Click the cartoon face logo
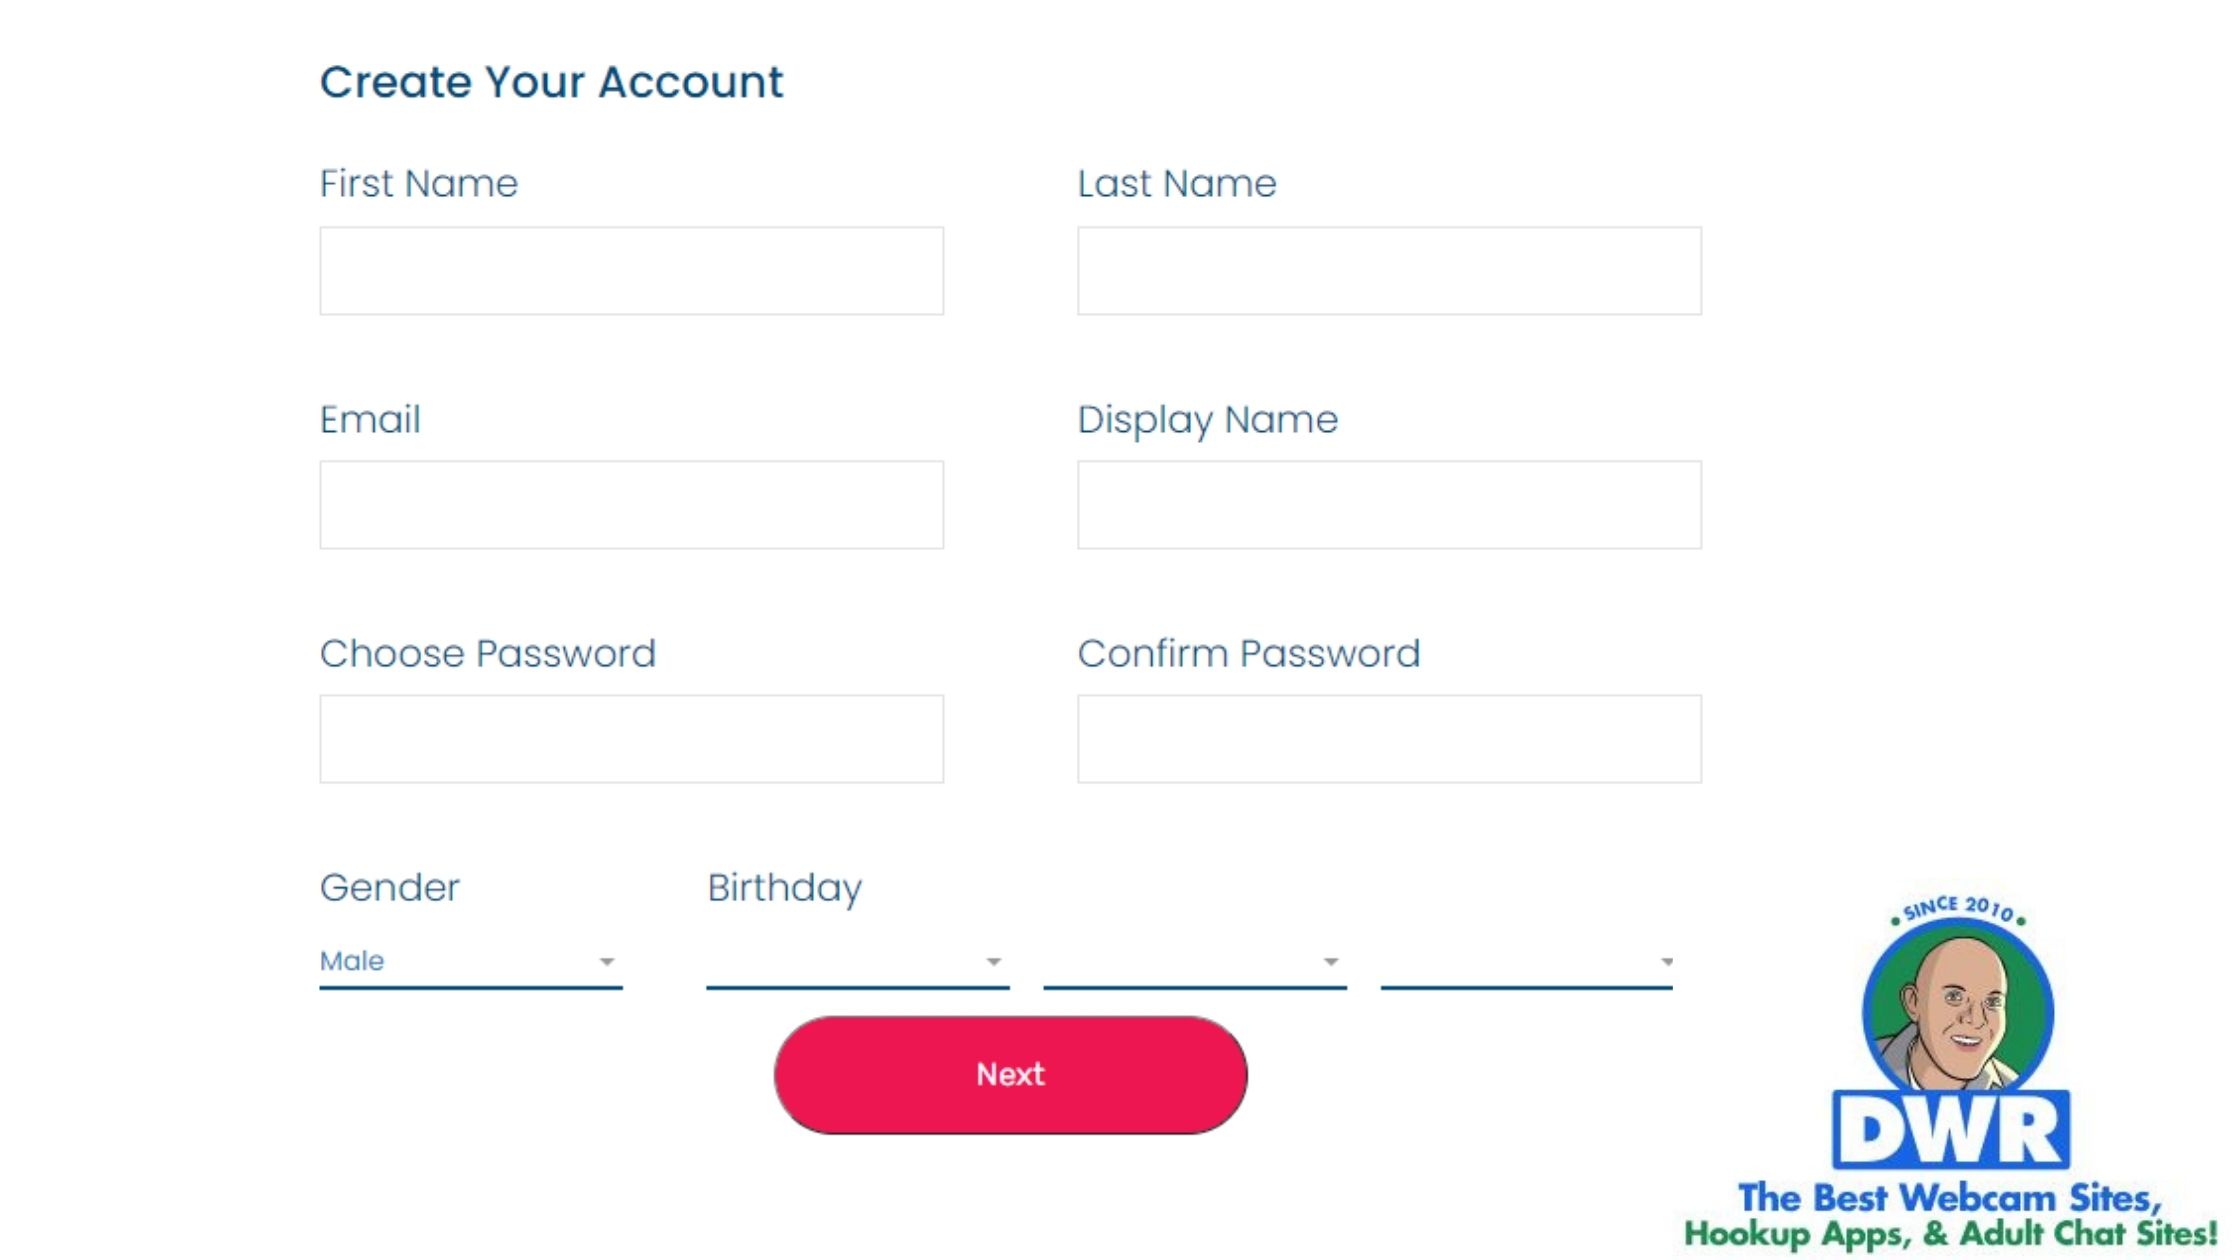2240x1260 pixels. click(x=1958, y=1012)
